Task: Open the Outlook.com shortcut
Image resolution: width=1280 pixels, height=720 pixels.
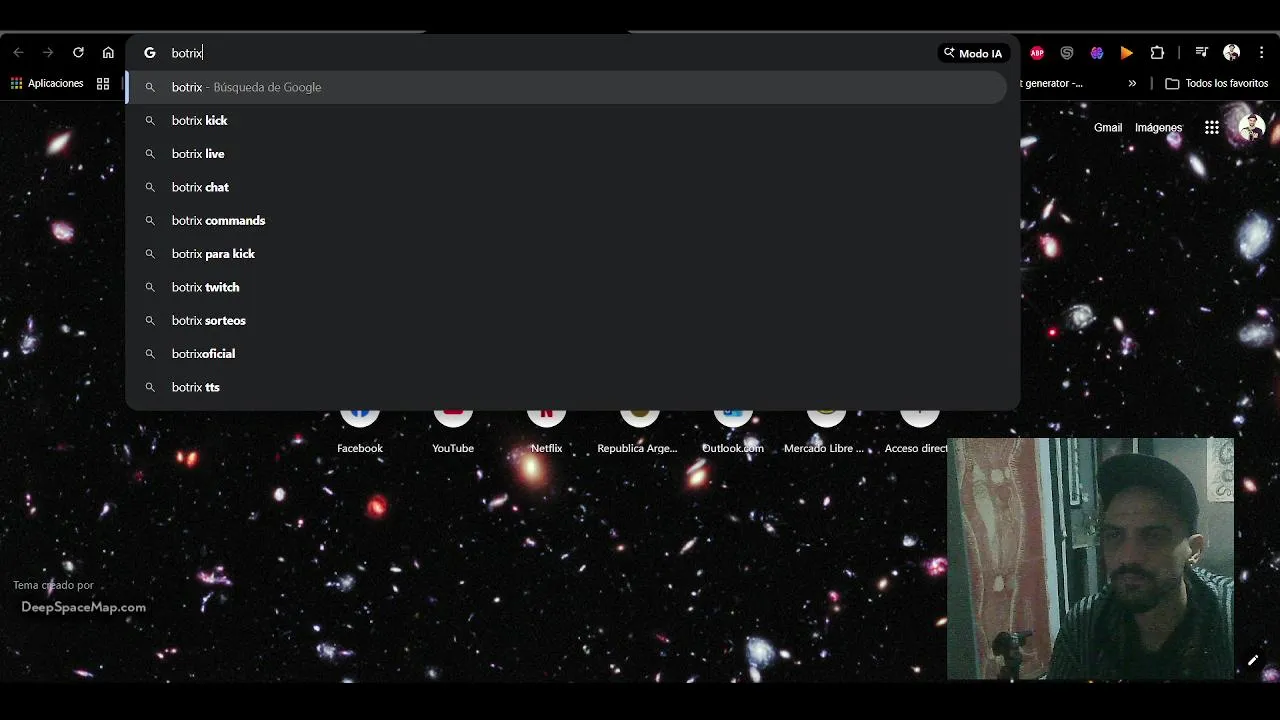Action: 733,430
